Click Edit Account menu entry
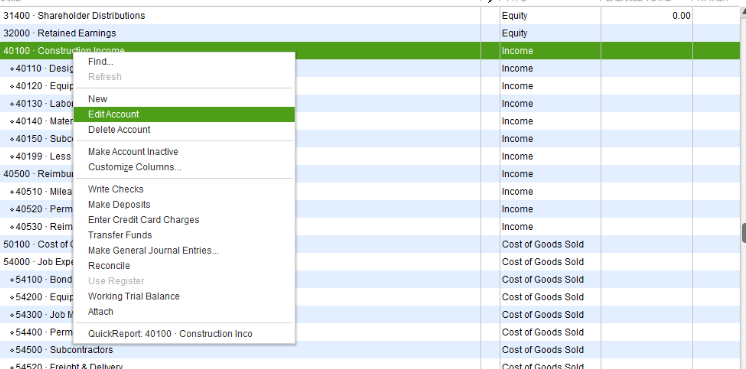The image size is (746, 369). pos(184,114)
